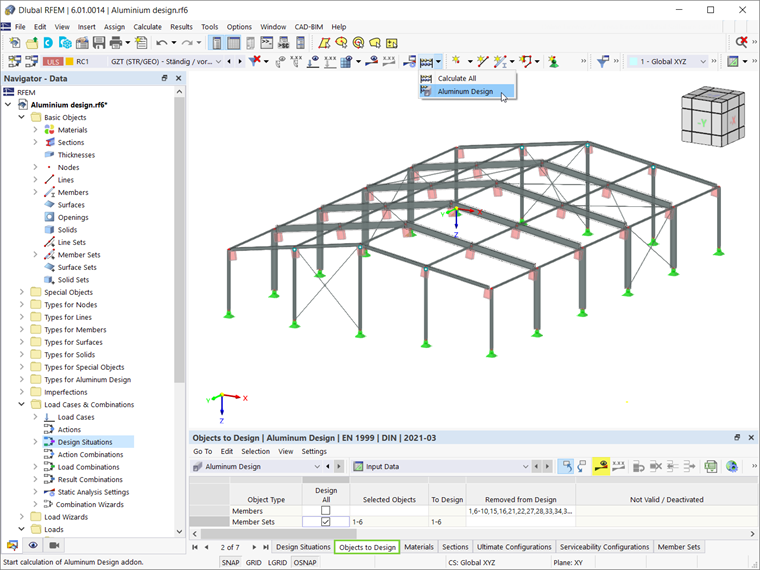Select Calculate All in the dropdown menu

[x=467, y=78]
